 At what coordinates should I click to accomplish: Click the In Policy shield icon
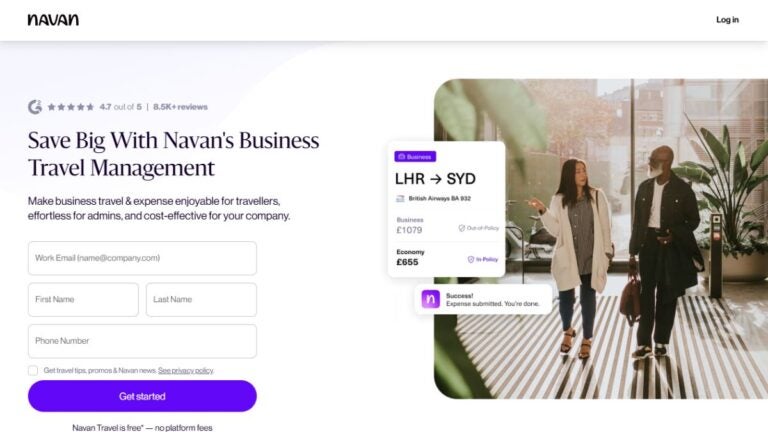(x=471, y=260)
